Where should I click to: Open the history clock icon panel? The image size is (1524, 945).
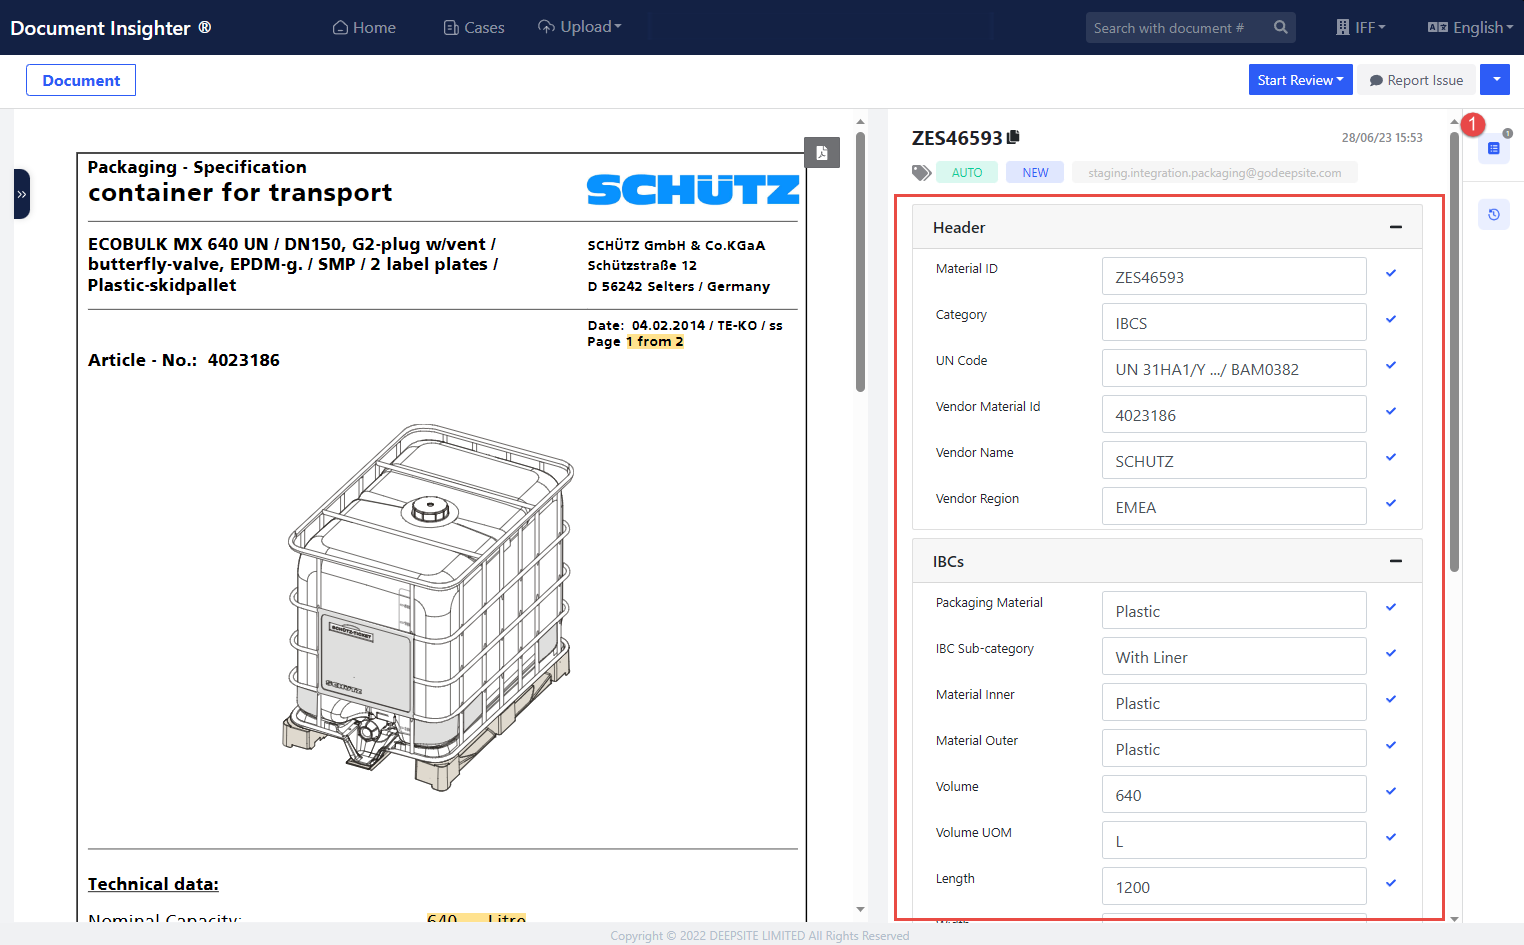point(1493,214)
